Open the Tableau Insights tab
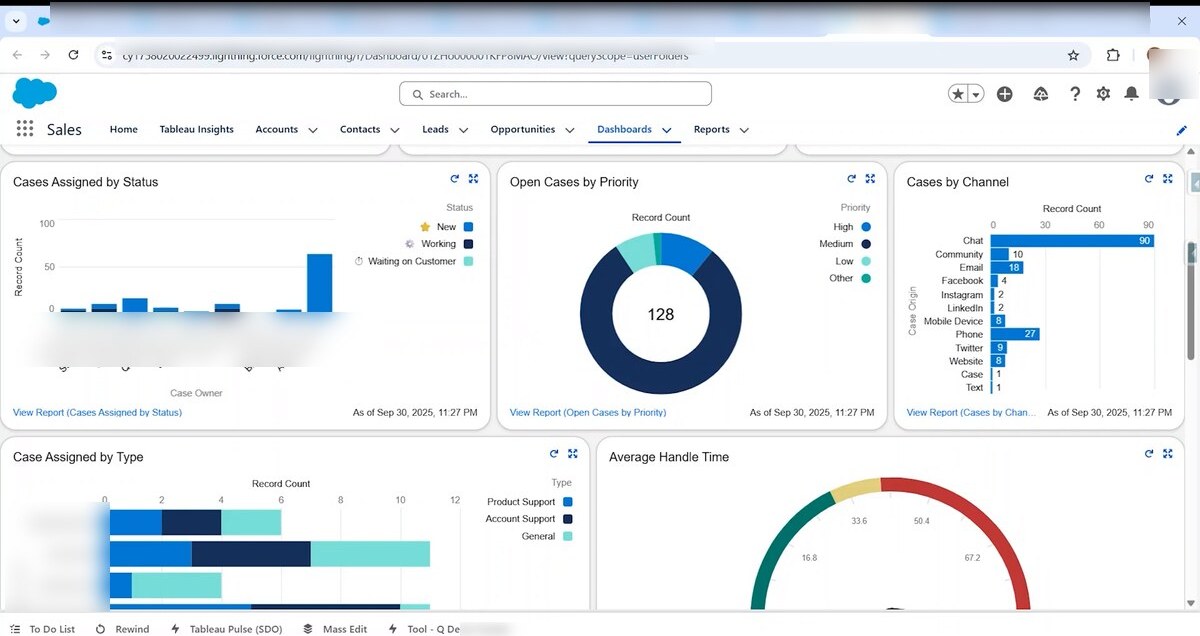 pos(197,129)
